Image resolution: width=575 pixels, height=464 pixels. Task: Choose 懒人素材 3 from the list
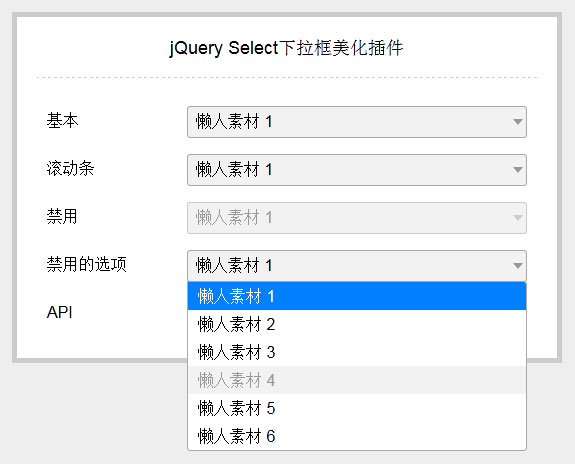pyautogui.click(x=357, y=352)
